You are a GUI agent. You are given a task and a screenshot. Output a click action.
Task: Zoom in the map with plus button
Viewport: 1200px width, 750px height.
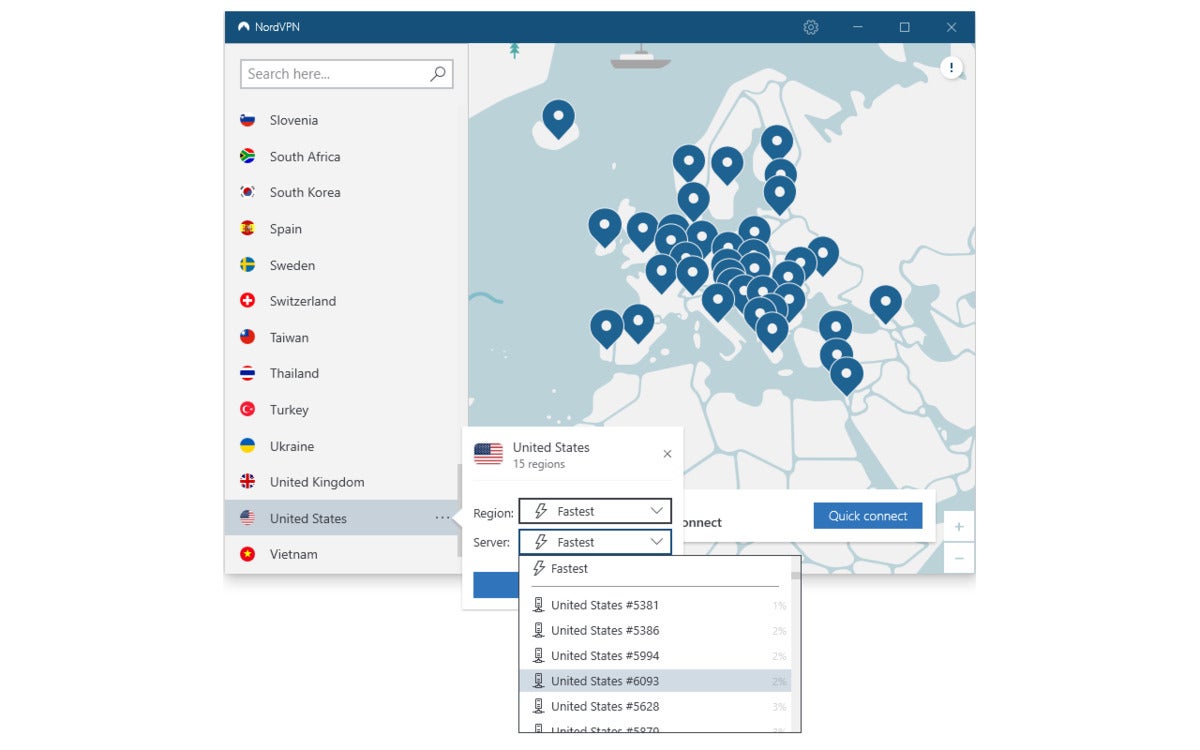click(959, 527)
